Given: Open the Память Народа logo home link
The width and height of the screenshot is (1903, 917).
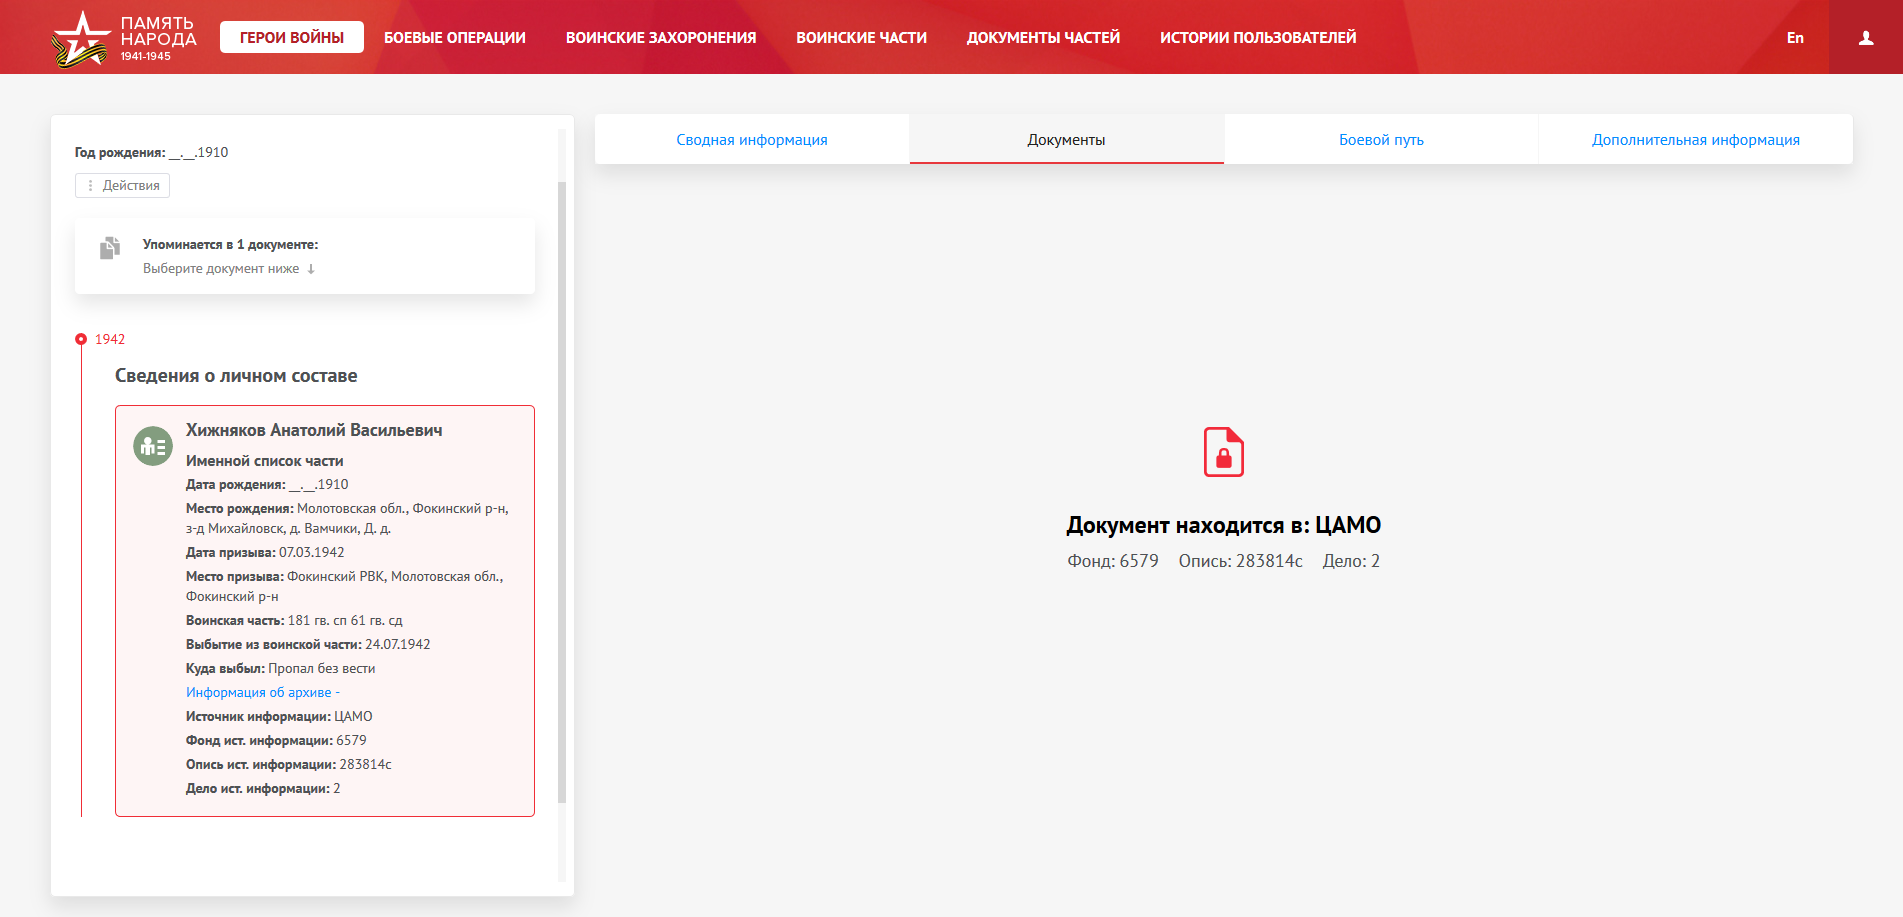Looking at the screenshot, I should tap(124, 38).
